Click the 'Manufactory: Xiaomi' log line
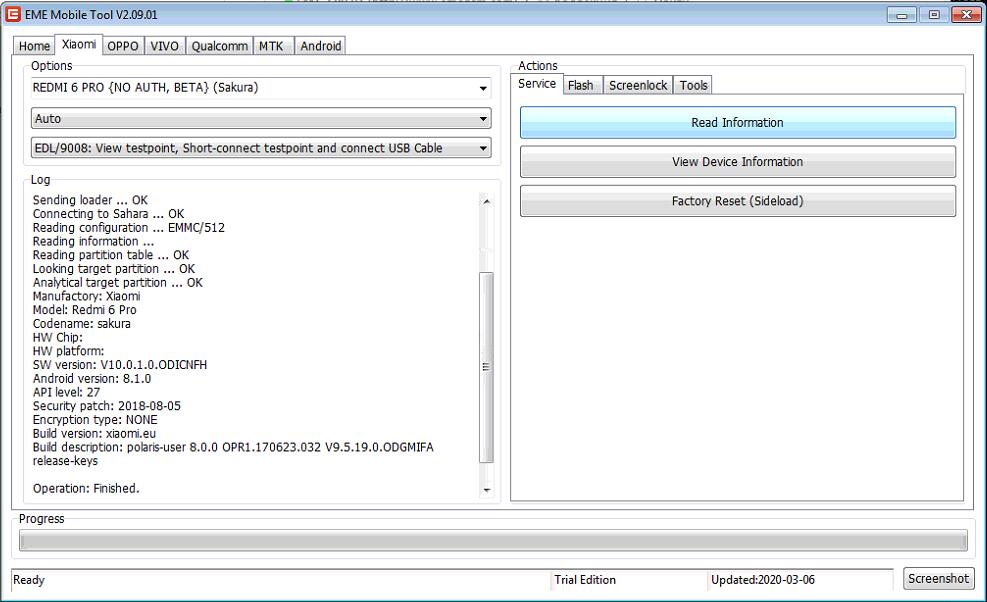The image size is (987, 602). pyautogui.click(x=86, y=296)
